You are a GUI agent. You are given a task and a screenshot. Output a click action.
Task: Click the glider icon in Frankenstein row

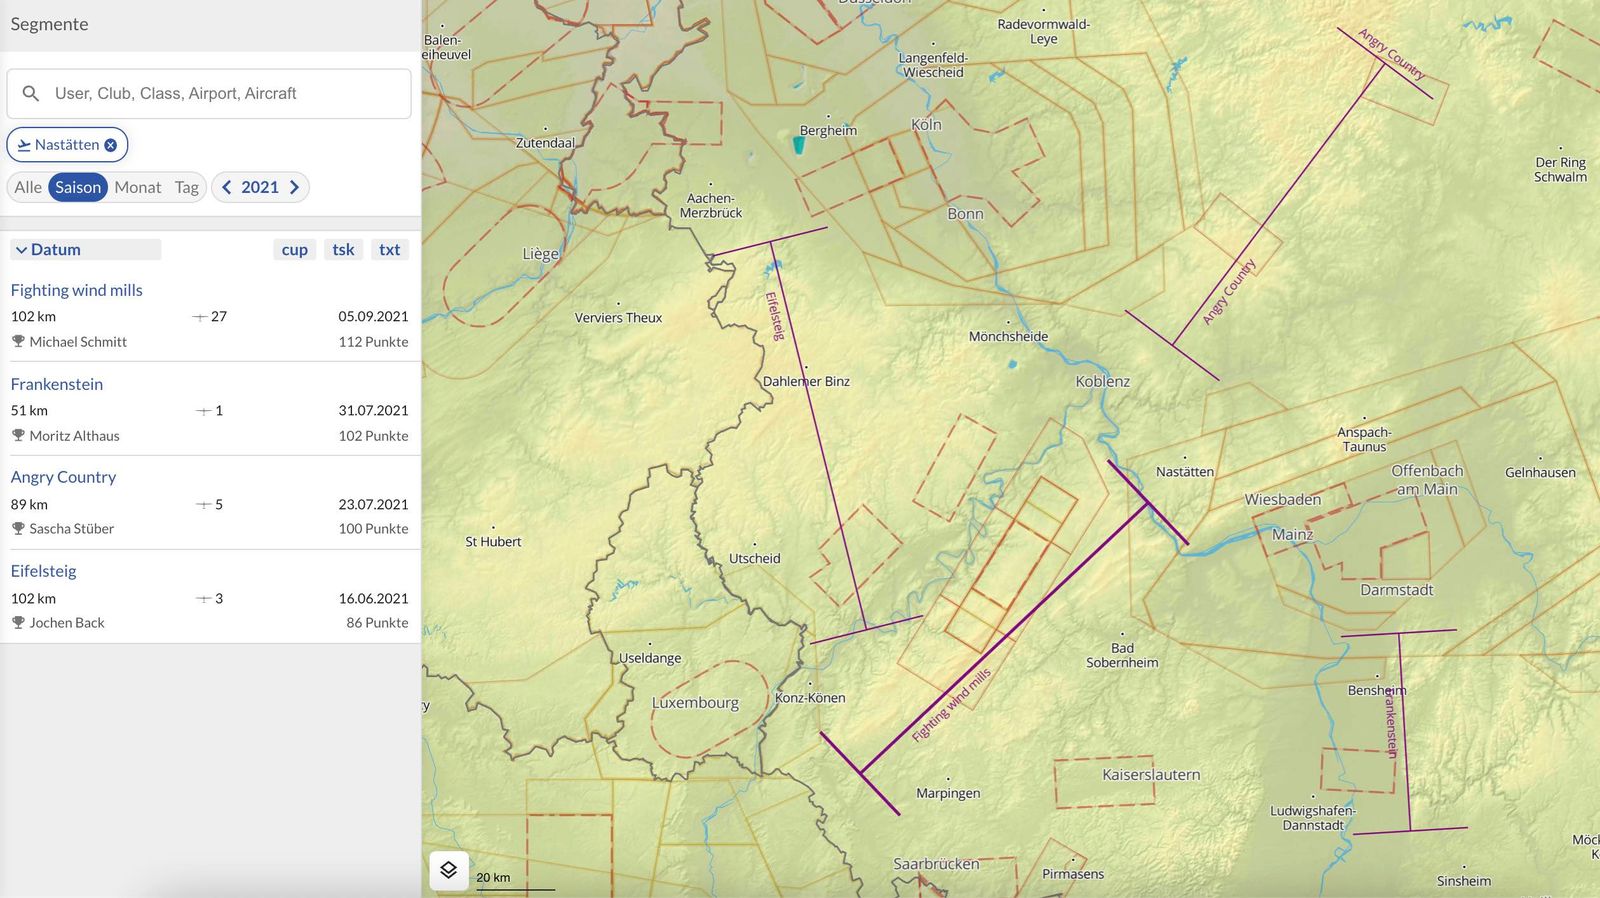coord(203,411)
